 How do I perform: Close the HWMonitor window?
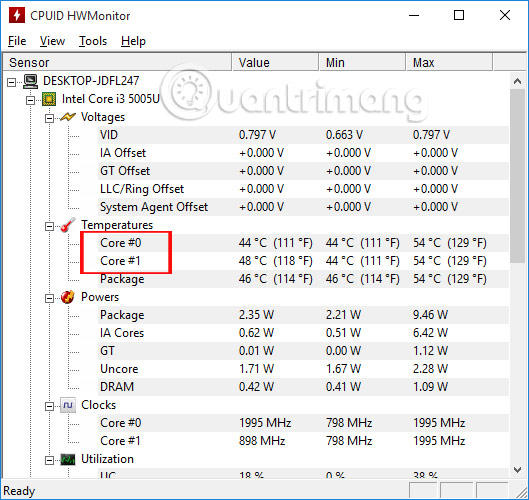(505, 16)
